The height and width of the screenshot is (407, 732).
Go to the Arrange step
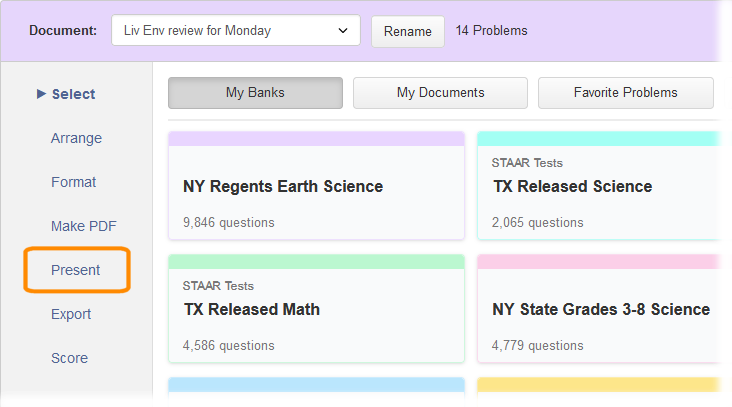tap(76, 138)
